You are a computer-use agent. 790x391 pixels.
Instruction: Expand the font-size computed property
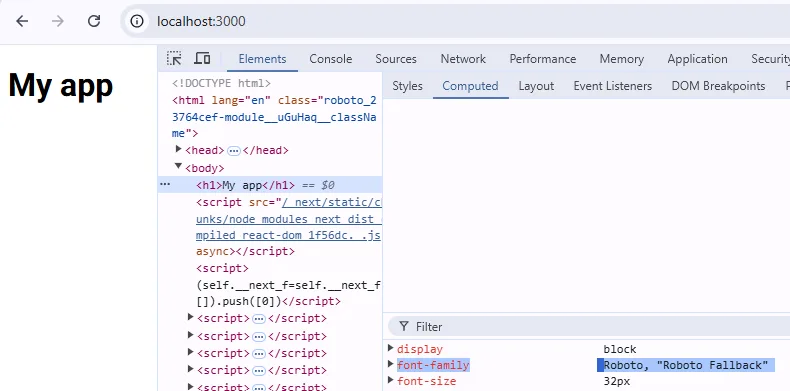(x=391, y=380)
